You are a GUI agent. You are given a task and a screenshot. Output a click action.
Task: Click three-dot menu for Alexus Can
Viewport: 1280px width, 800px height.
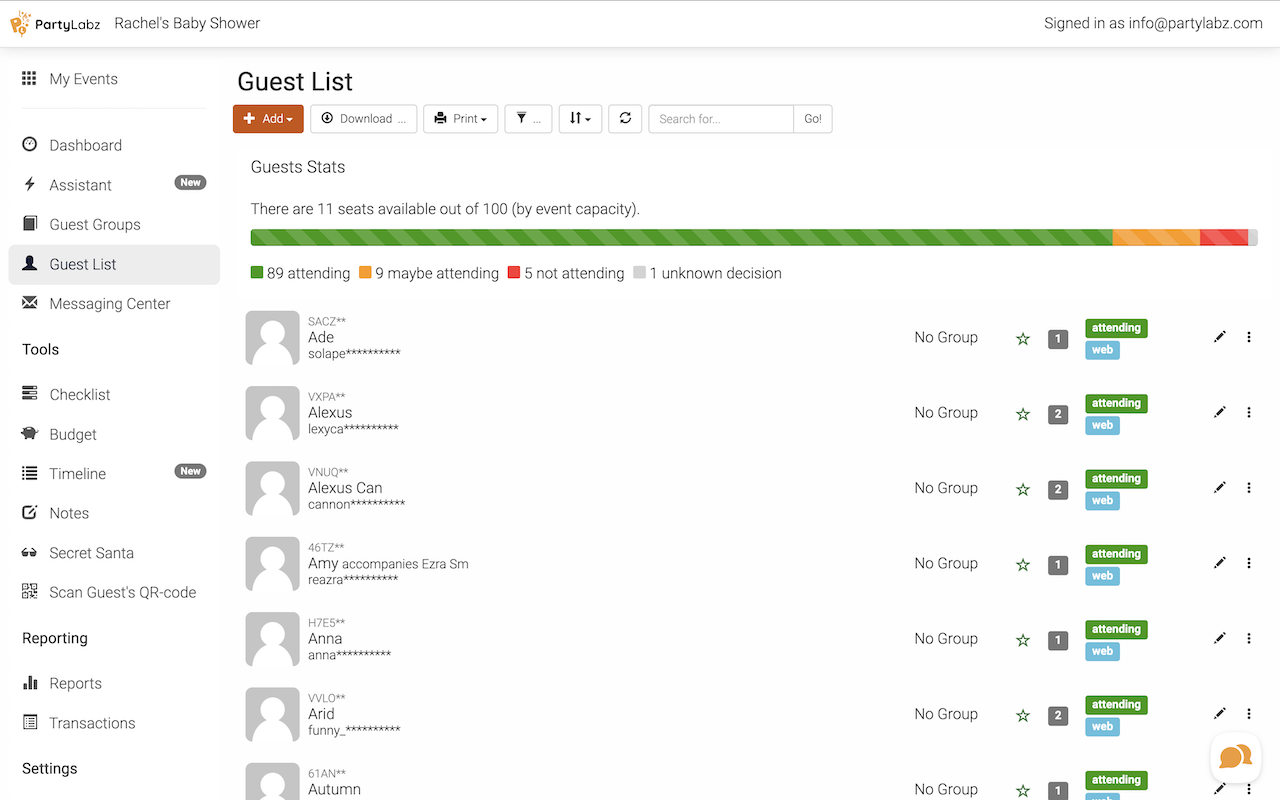click(1249, 488)
